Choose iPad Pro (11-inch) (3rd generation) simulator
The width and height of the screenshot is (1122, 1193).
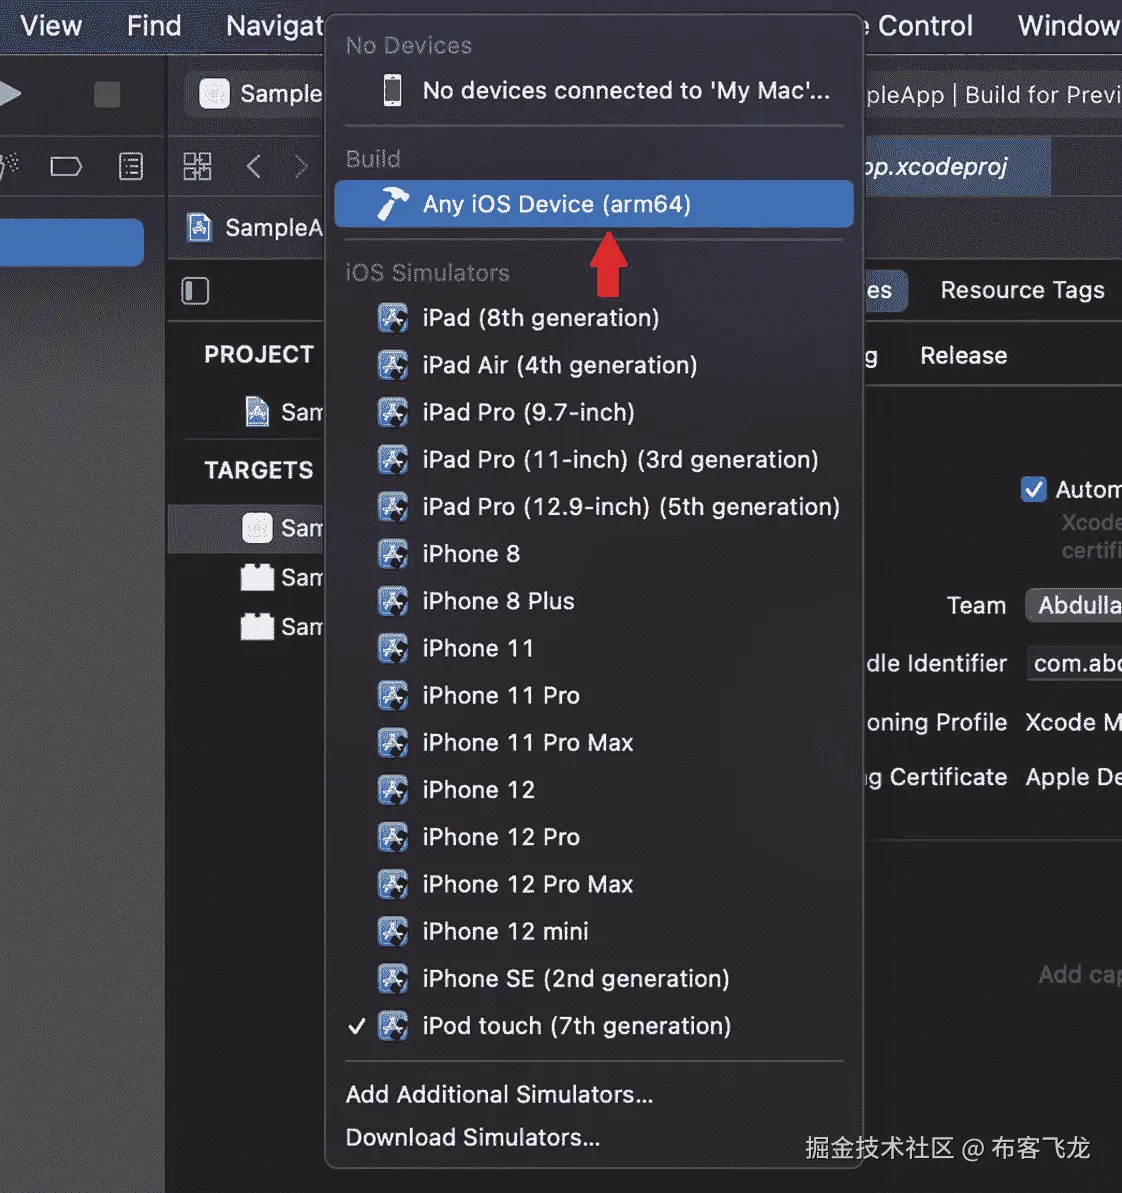point(593,460)
